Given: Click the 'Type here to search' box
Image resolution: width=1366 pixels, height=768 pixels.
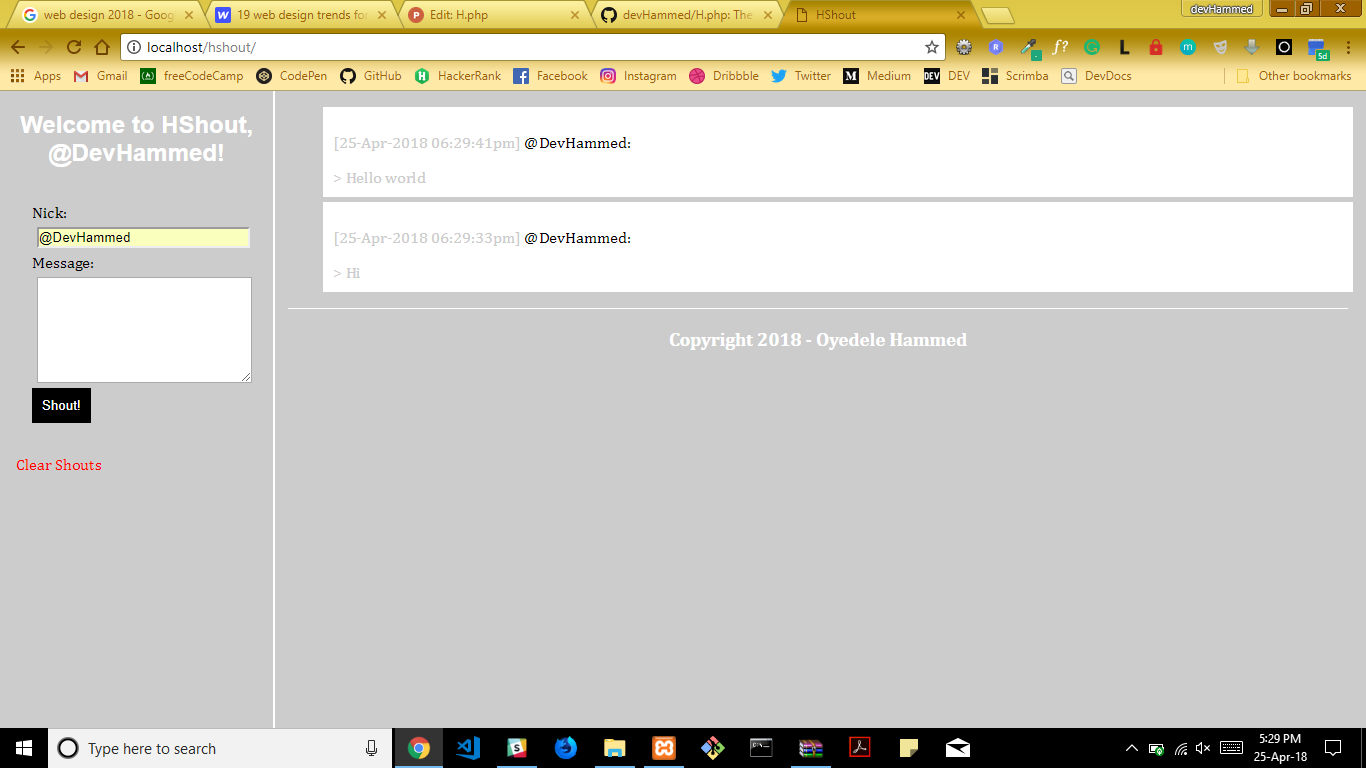Looking at the screenshot, I should (220, 748).
